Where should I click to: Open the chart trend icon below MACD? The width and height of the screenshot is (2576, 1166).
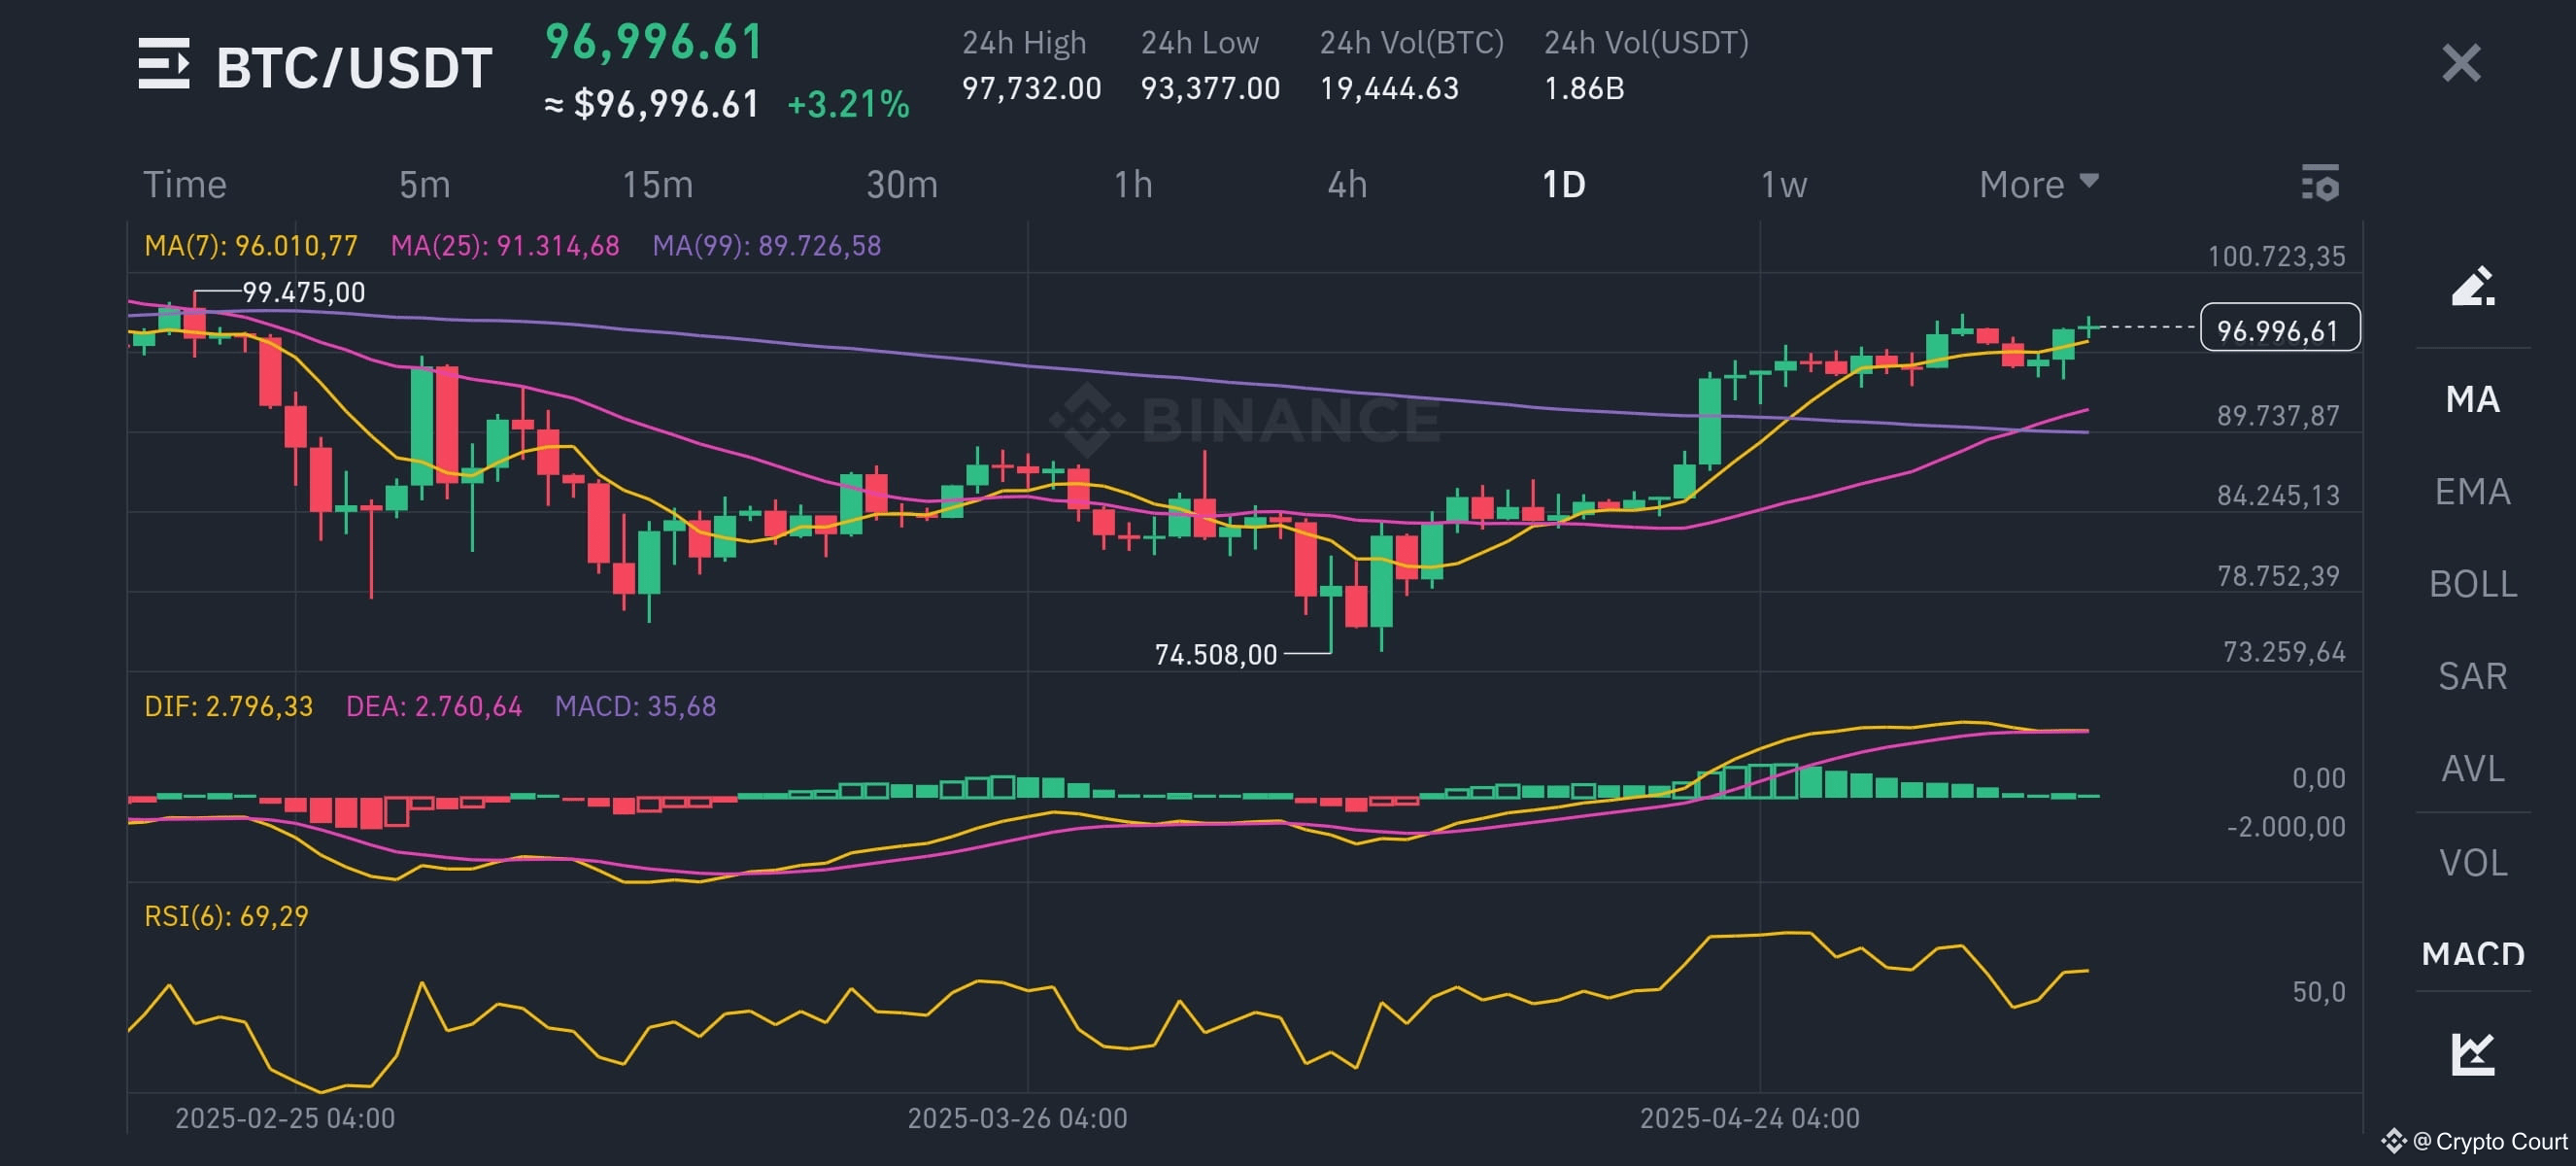(x=2473, y=1053)
